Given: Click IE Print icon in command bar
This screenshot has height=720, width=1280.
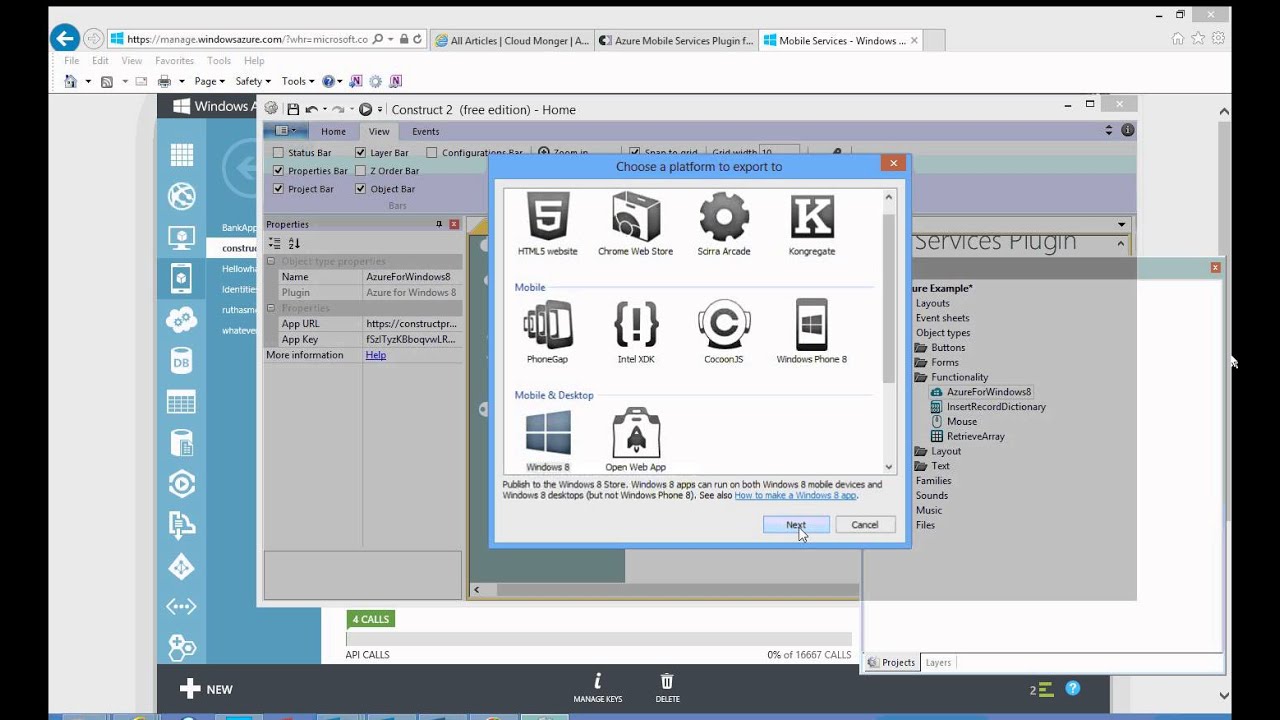Looking at the screenshot, I should coord(164,81).
